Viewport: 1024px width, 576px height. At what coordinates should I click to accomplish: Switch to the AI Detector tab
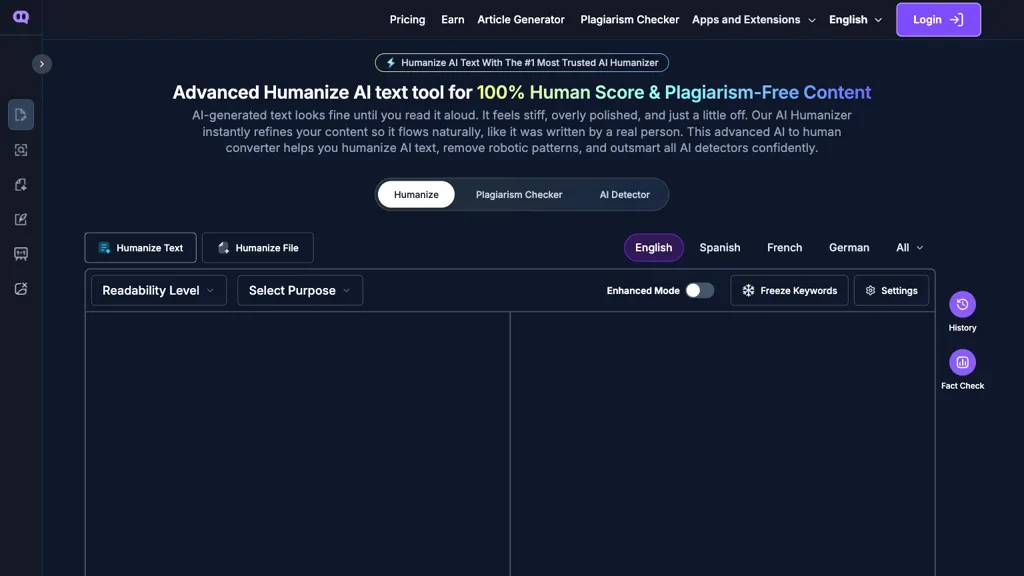click(622, 194)
